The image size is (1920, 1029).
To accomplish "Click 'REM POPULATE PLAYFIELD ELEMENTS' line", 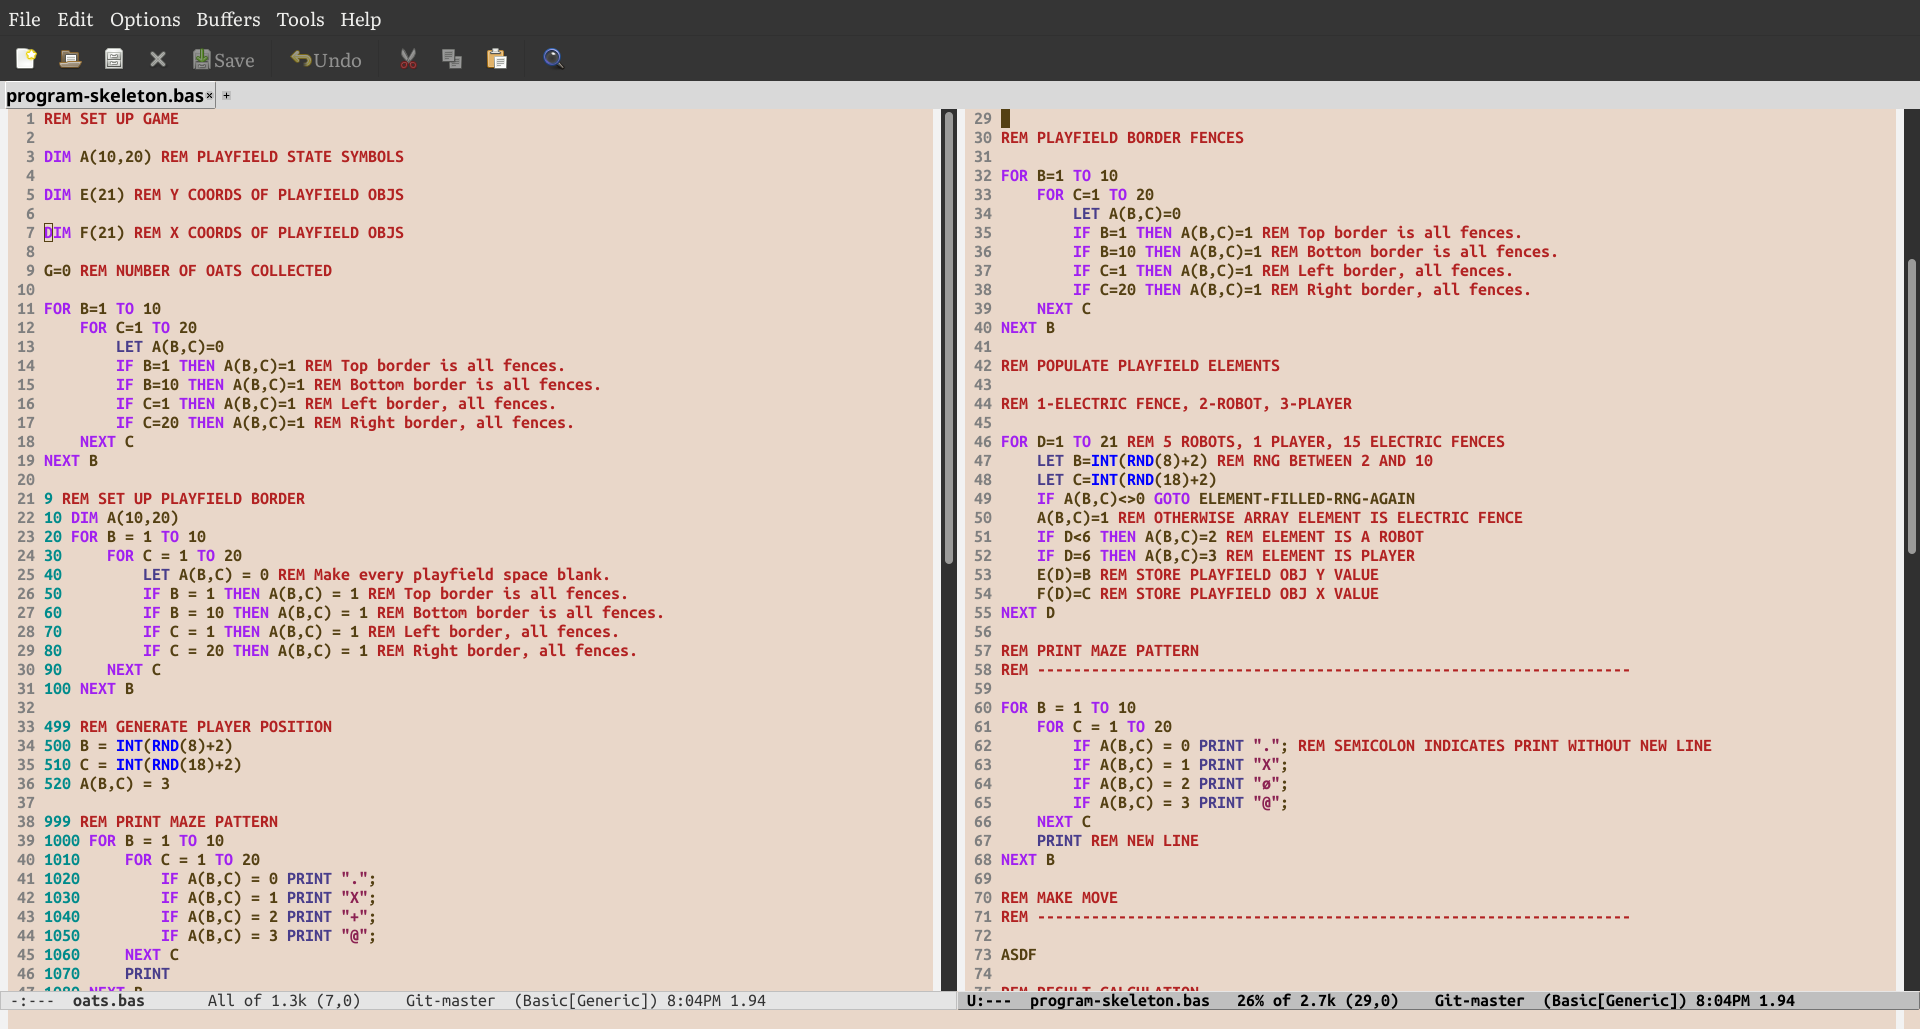I will [1140, 366].
